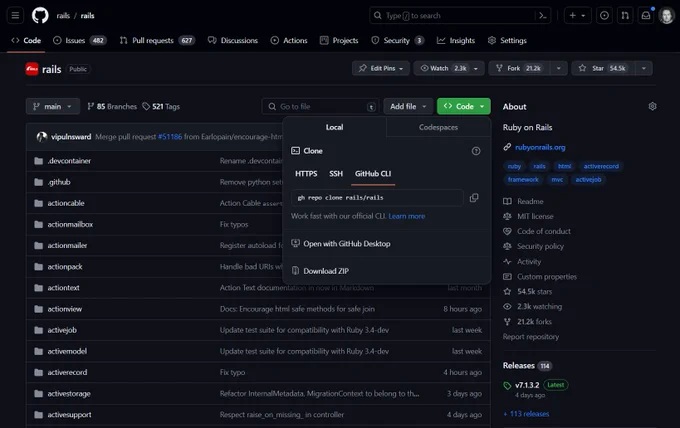Screen dimensions: 680x428
Task: Select the HTTPS clone option
Action: [306, 173]
